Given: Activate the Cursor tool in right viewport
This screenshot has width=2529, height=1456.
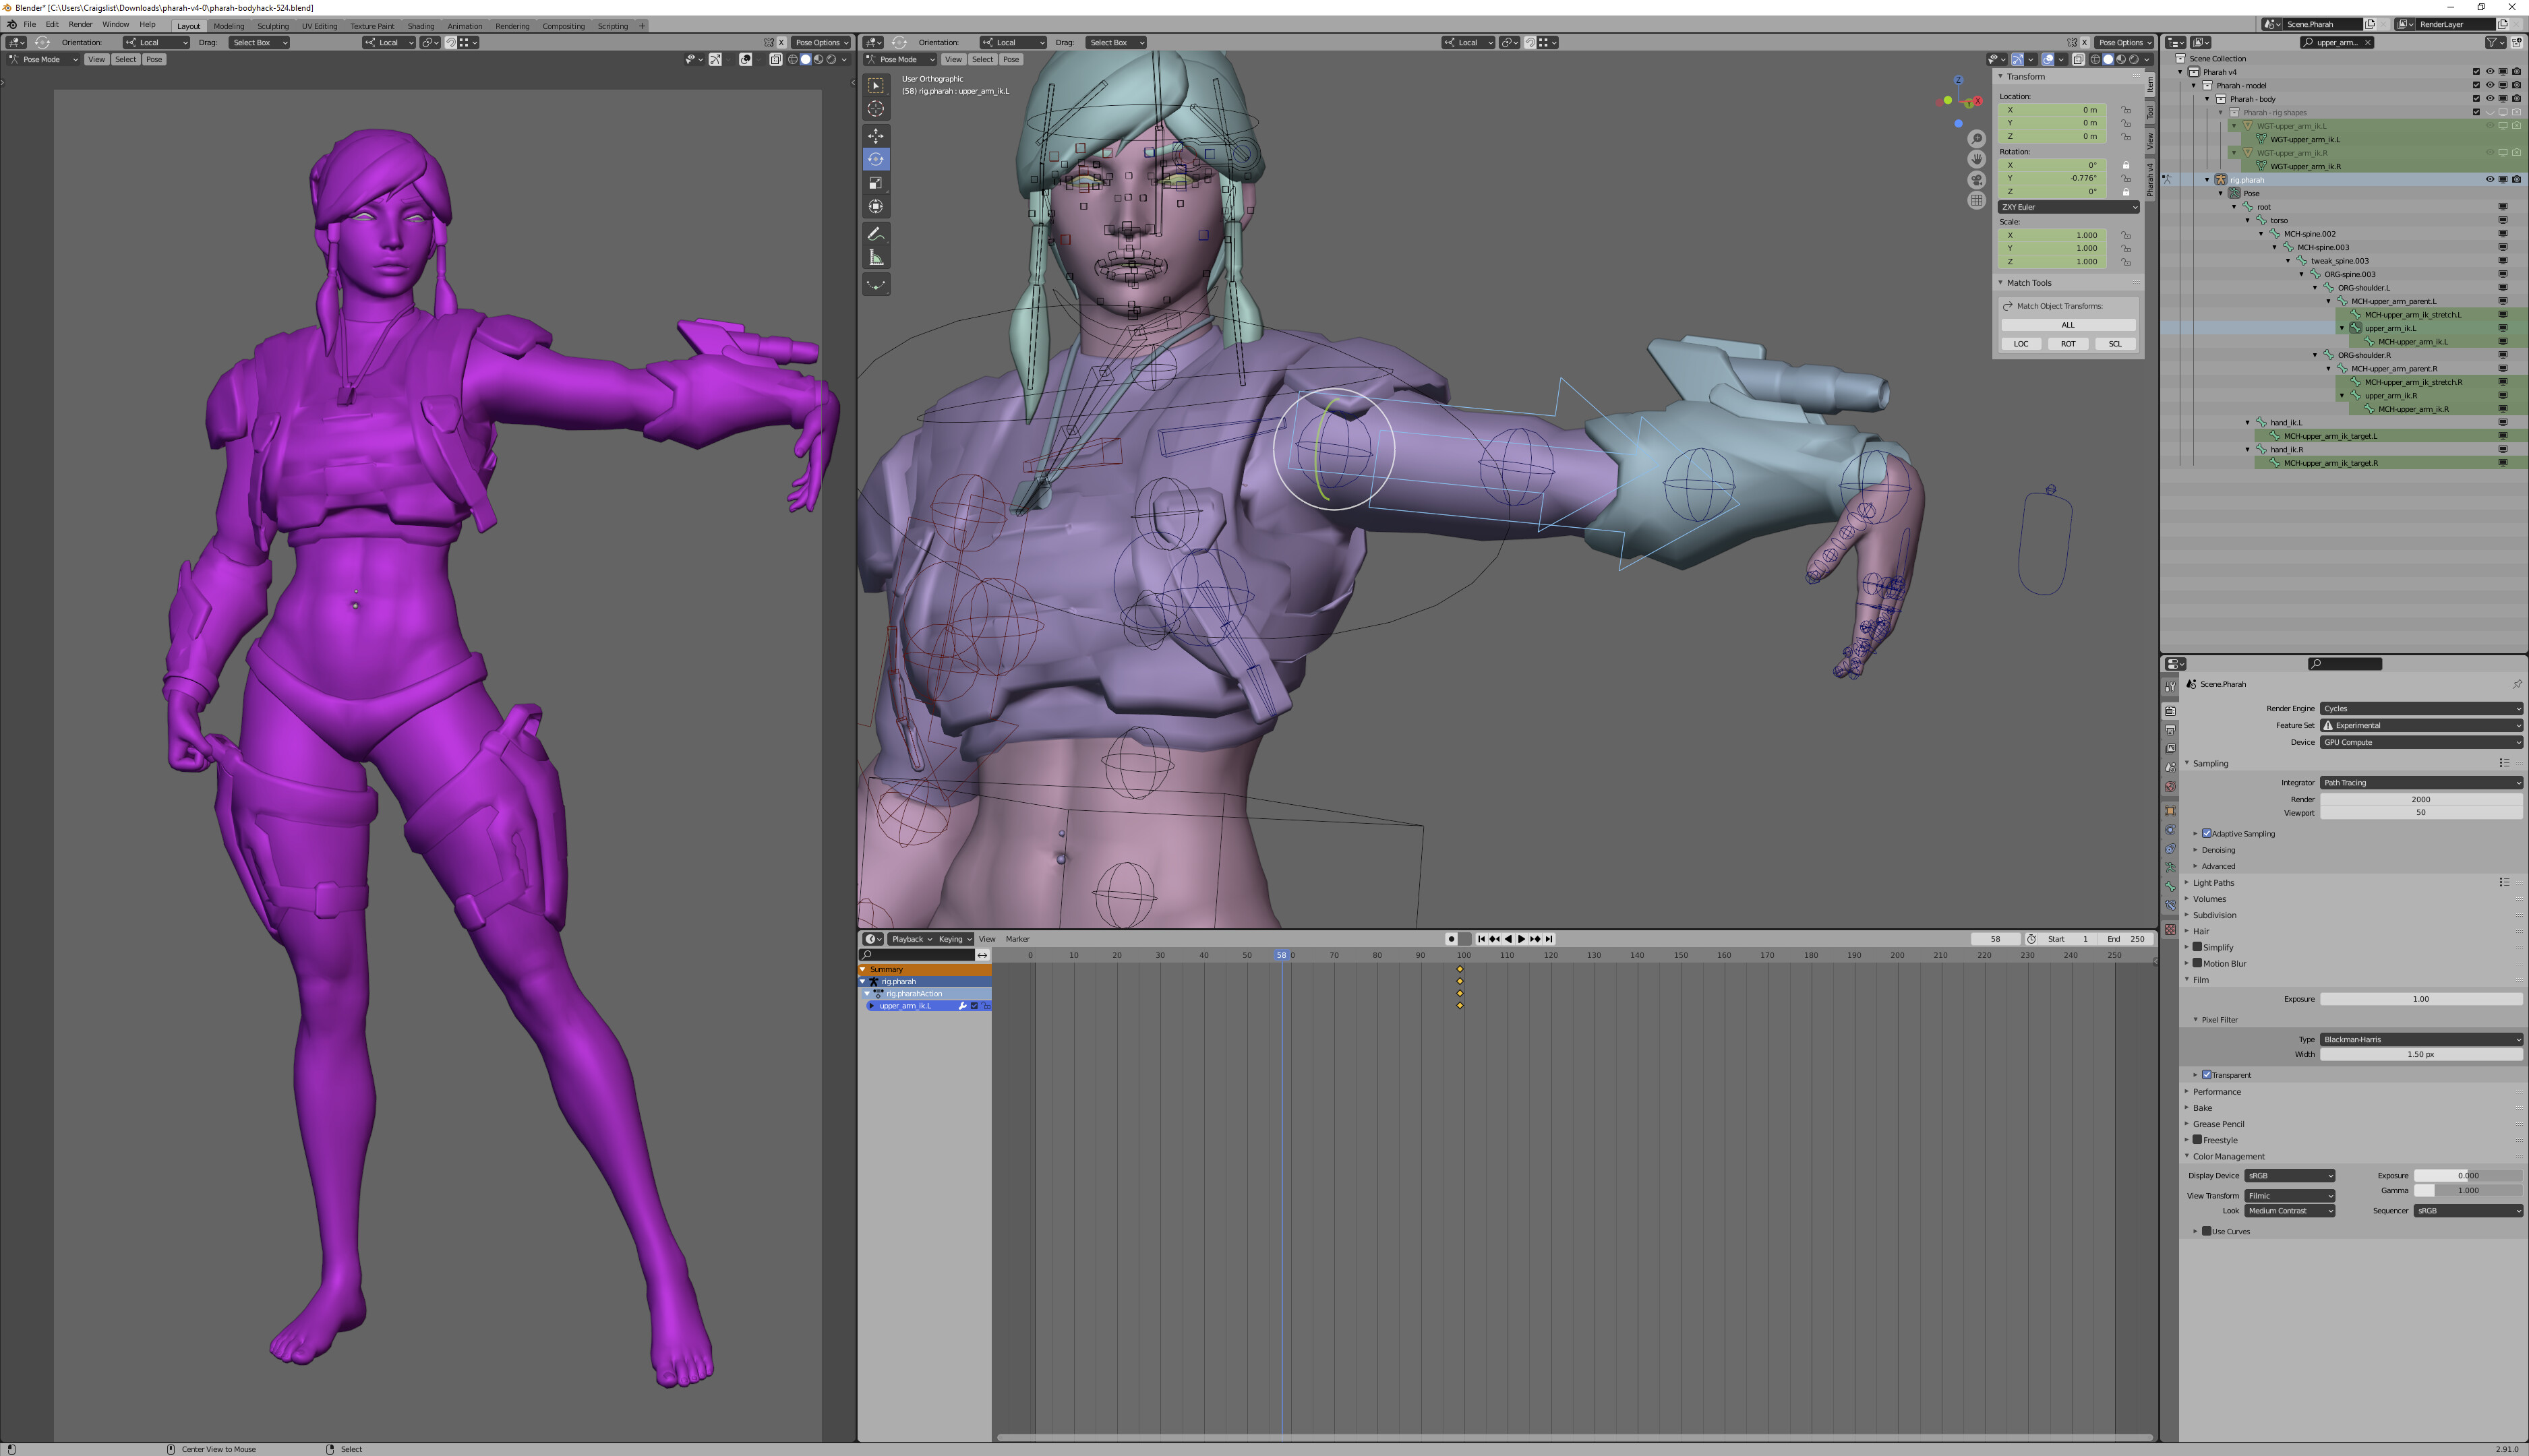Looking at the screenshot, I should [x=876, y=108].
